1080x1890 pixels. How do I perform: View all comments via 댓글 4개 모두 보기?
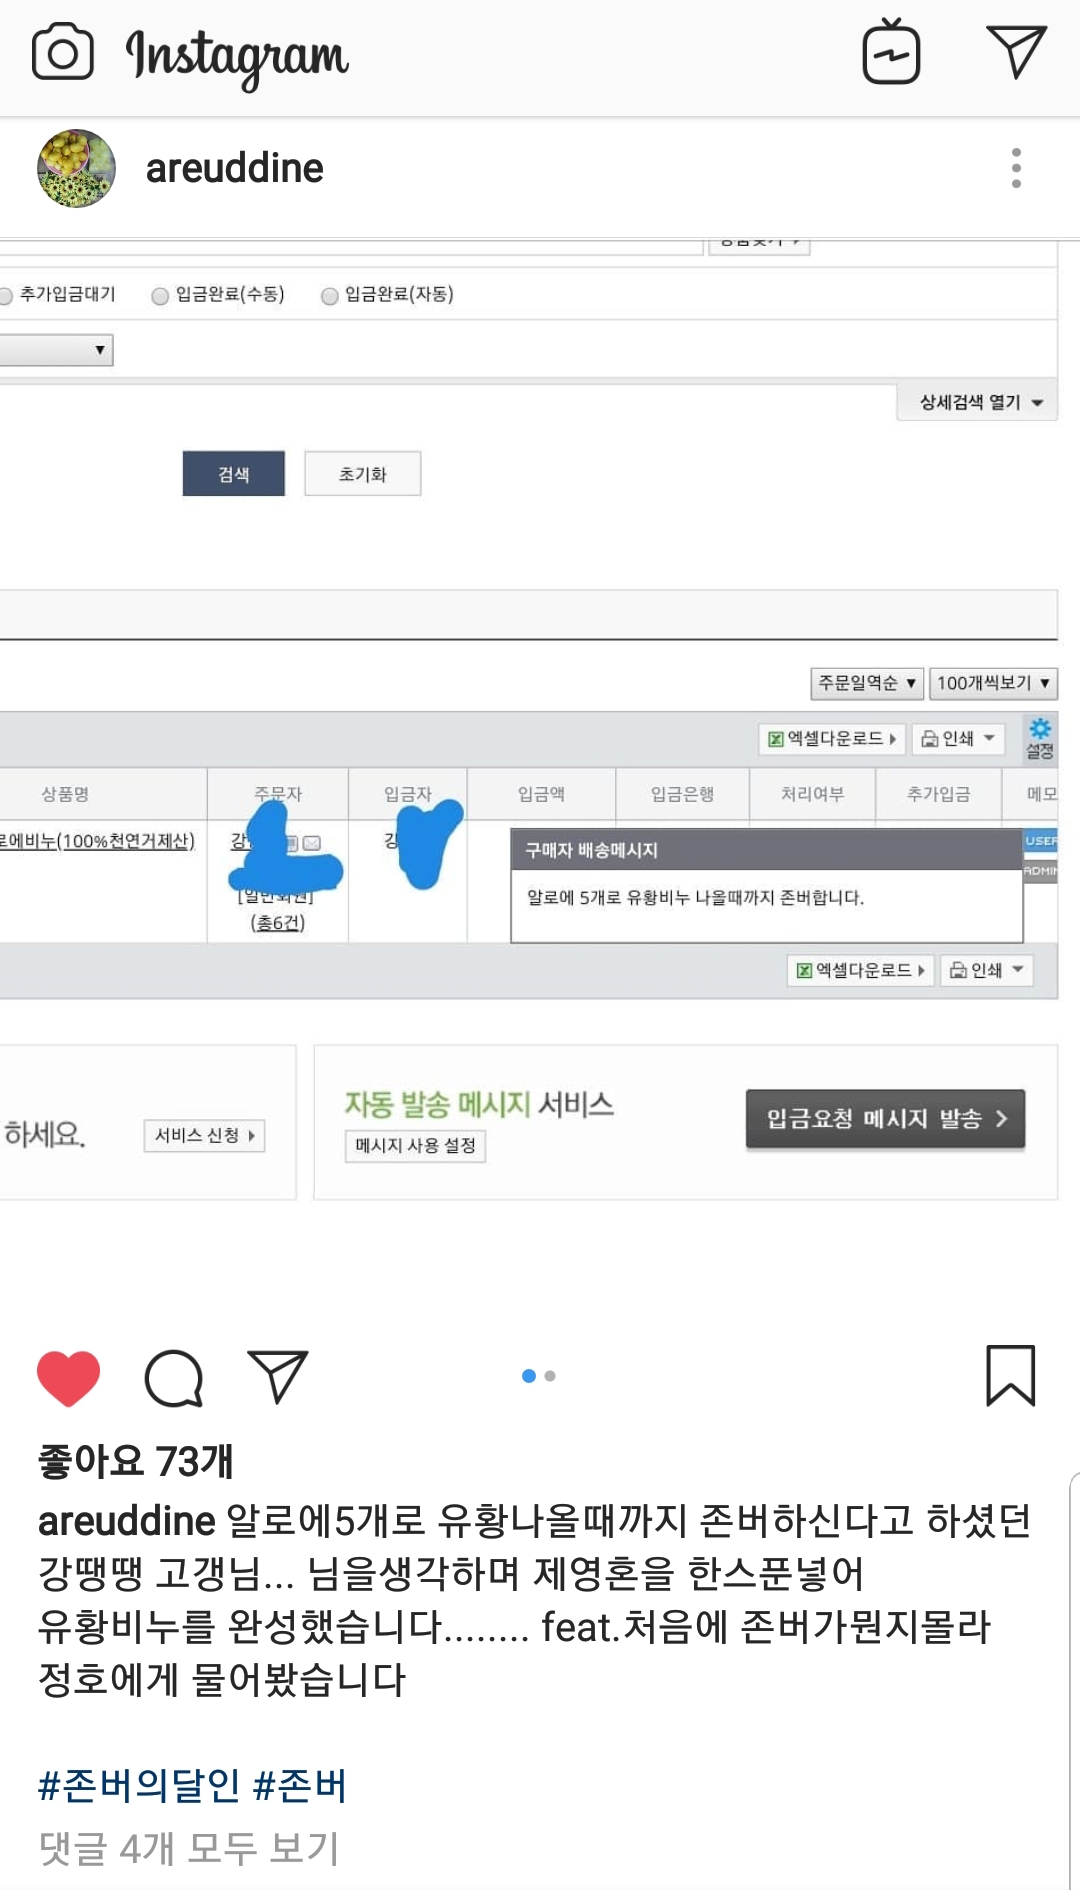[189, 1848]
